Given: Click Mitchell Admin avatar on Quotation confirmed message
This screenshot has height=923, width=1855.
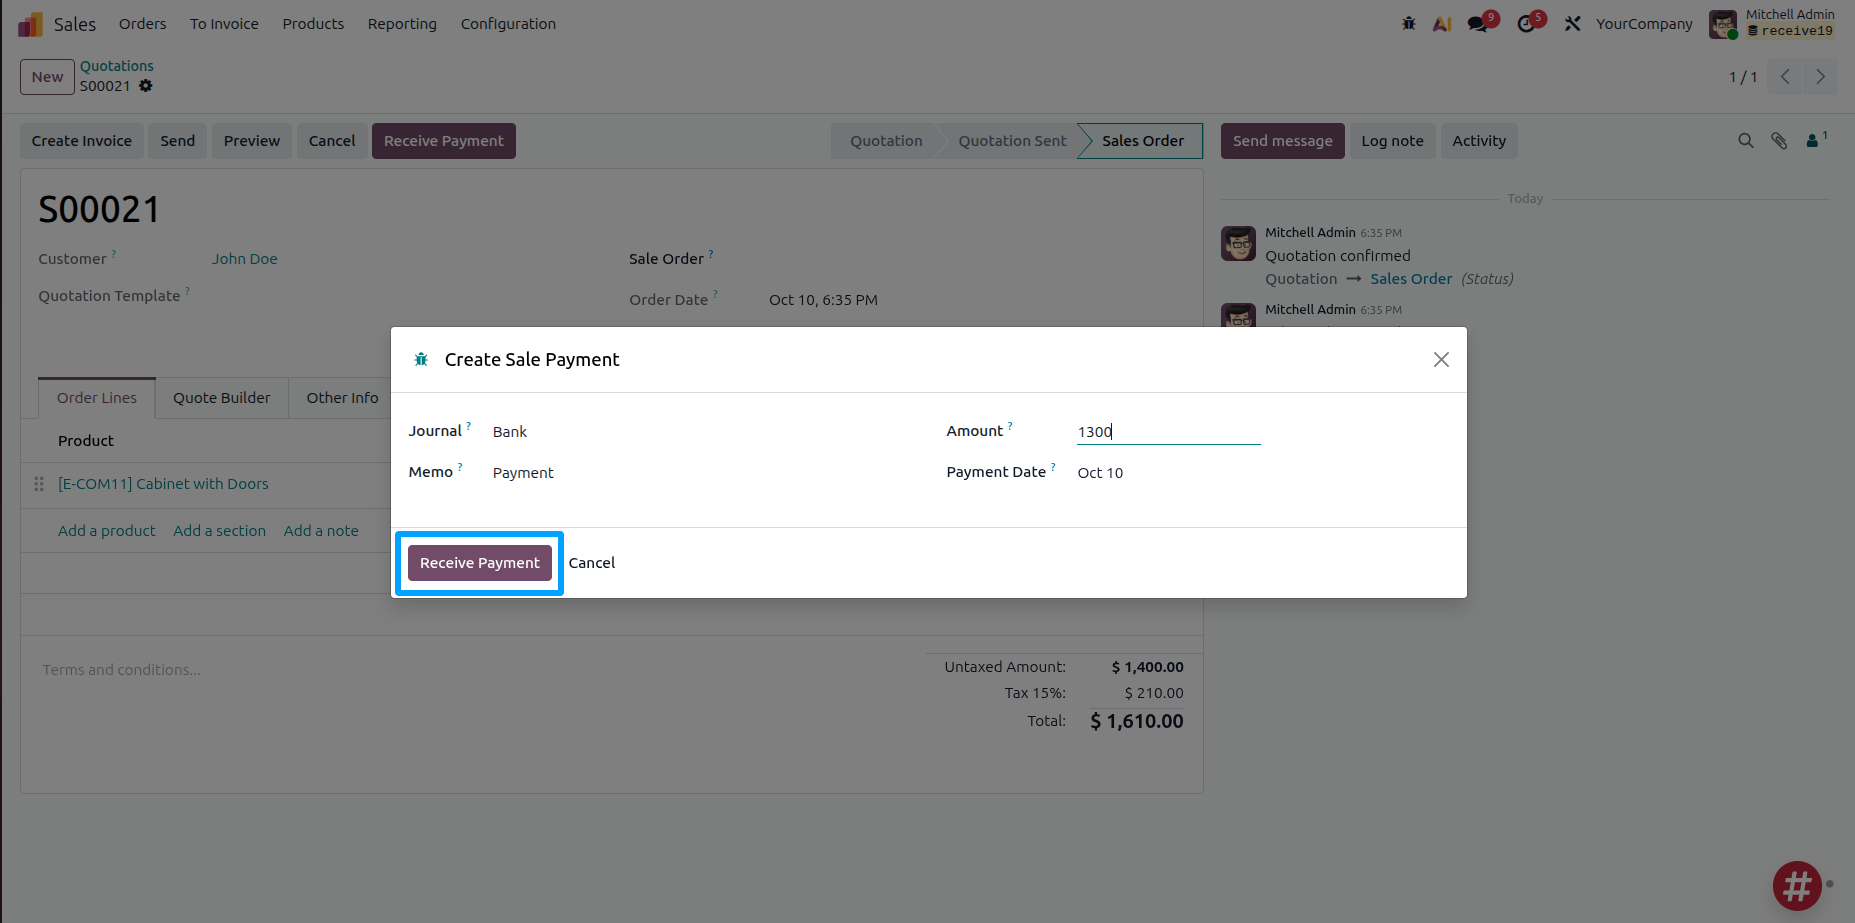Looking at the screenshot, I should 1238,243.
